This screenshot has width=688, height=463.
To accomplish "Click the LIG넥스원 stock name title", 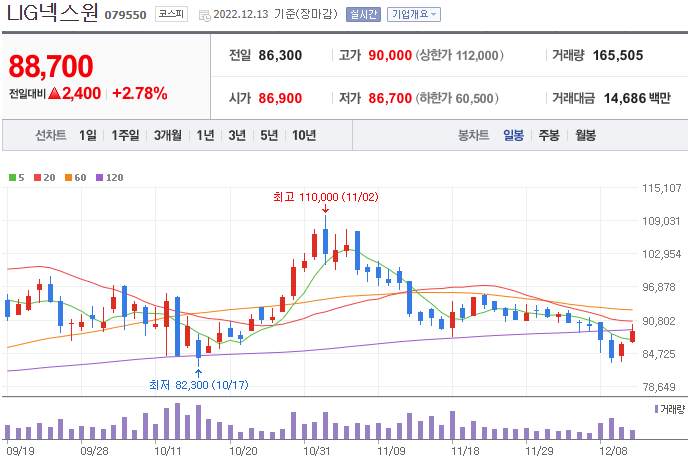I will point(52,13).
